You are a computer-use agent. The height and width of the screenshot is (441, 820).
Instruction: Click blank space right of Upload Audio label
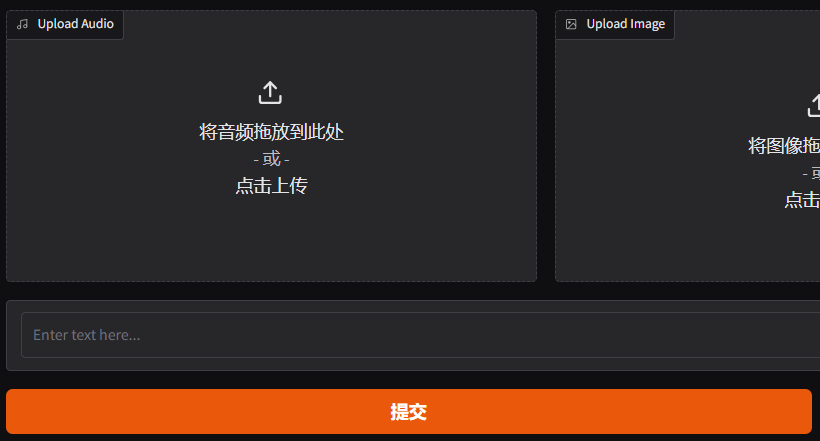click(329, 25)
